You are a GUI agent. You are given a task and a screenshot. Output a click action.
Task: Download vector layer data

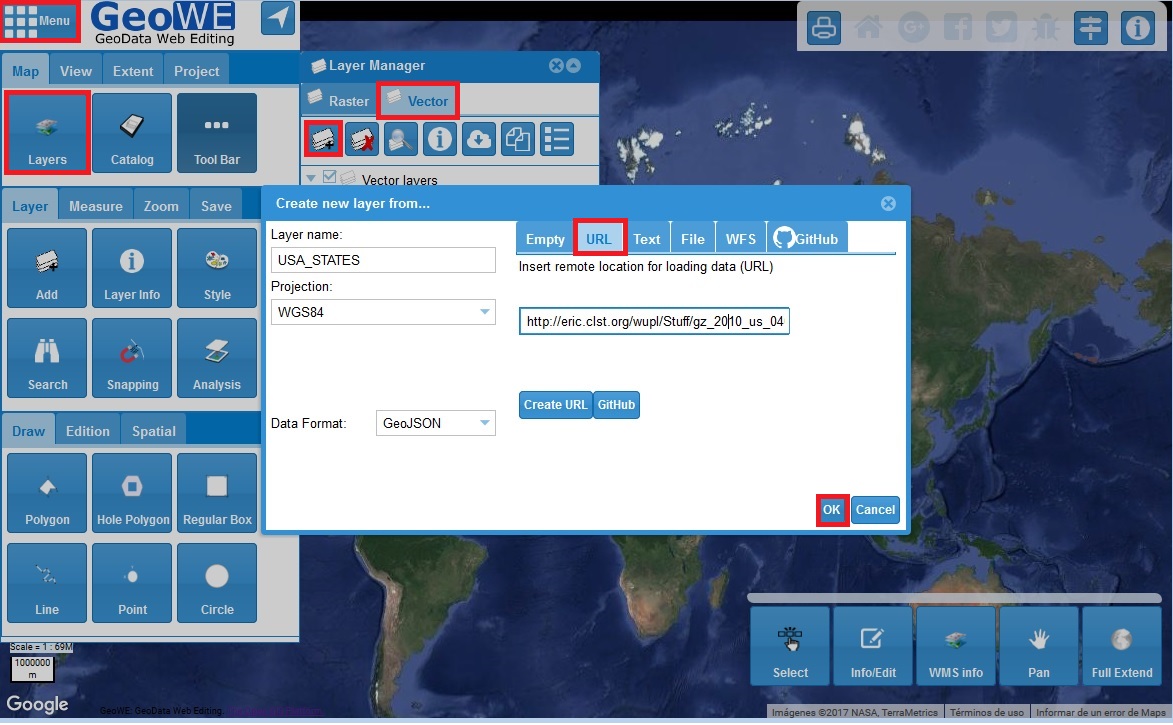coord(478,139)
